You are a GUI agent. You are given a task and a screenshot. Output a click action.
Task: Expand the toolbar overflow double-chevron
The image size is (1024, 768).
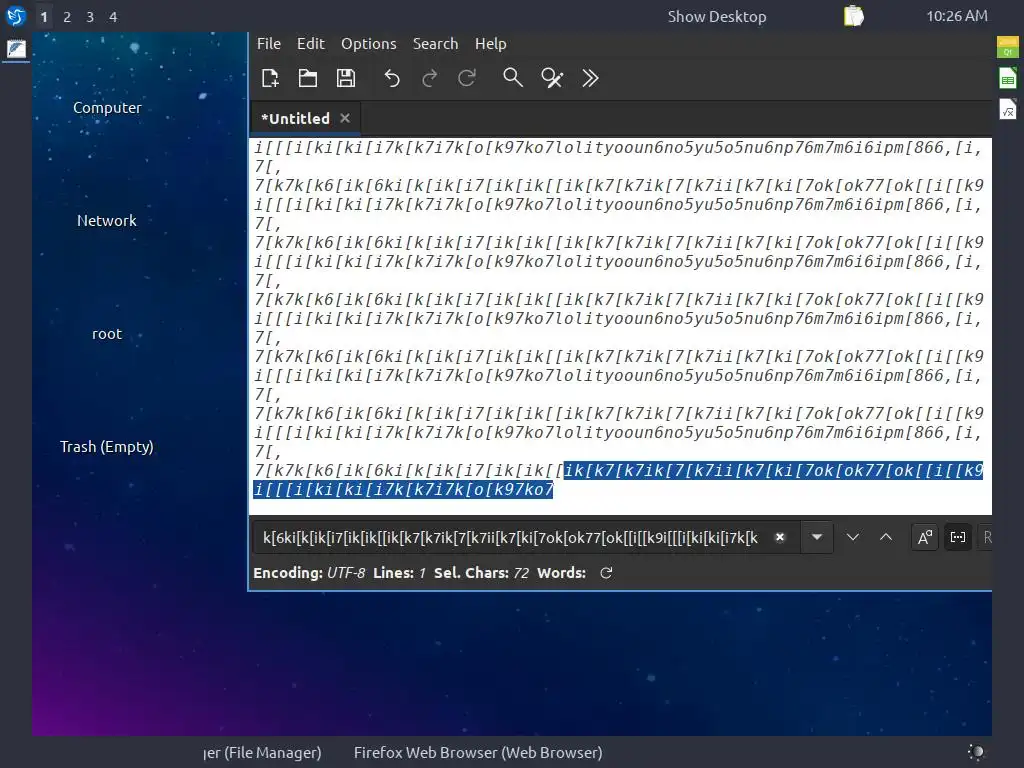(590, 78)
